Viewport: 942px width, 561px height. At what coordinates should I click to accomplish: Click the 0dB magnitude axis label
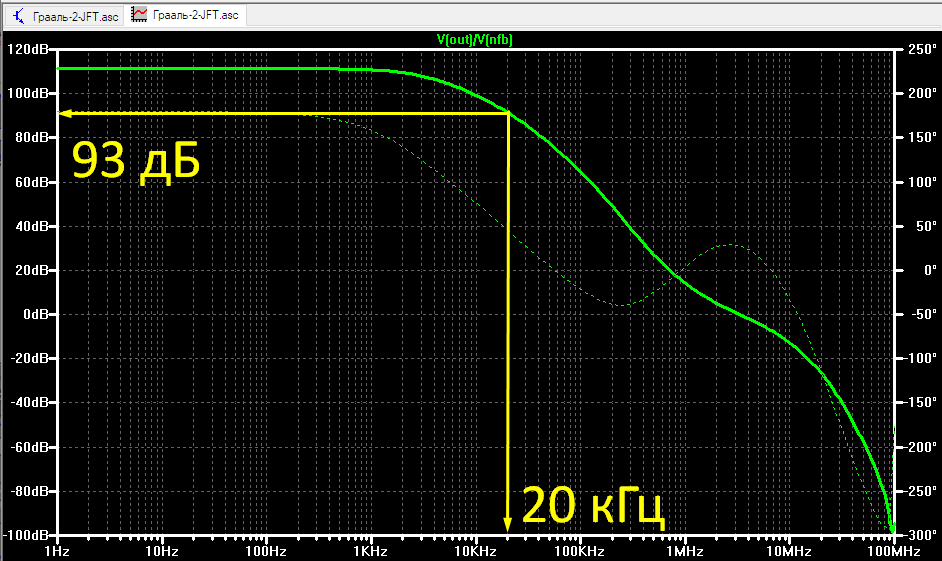35,314
